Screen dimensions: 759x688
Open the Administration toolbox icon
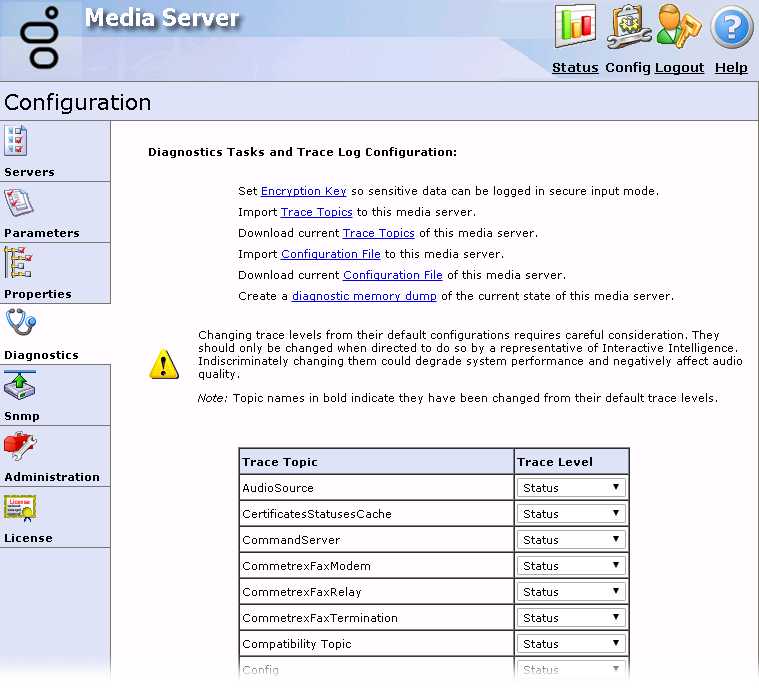click(x=19, y=446)
